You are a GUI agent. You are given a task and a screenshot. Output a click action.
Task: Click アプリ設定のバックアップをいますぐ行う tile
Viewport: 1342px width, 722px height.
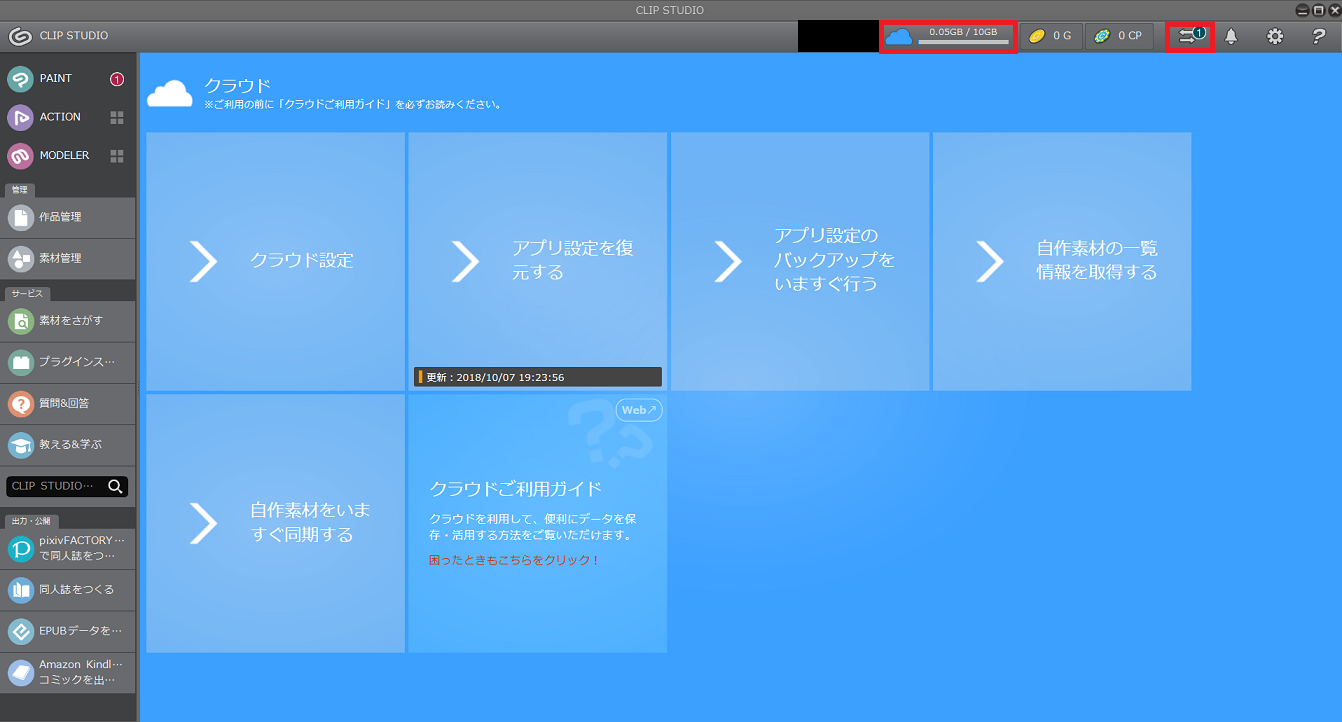[x=800, y=261]
